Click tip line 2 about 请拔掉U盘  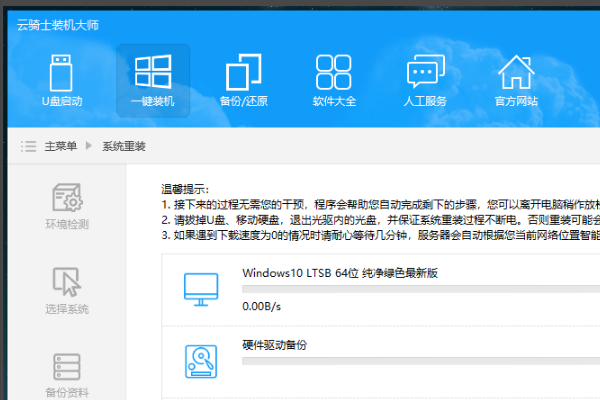tap(381, 220)
